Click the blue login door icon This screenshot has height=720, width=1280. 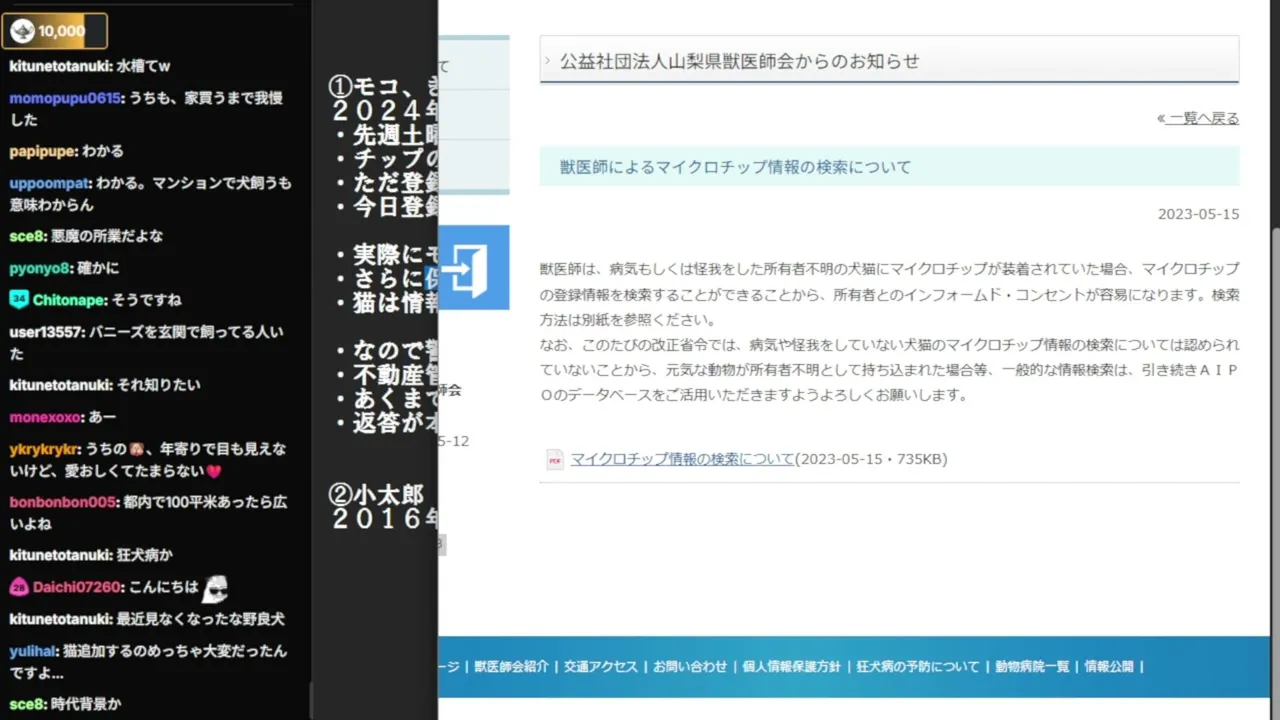(x=473, y=267)
